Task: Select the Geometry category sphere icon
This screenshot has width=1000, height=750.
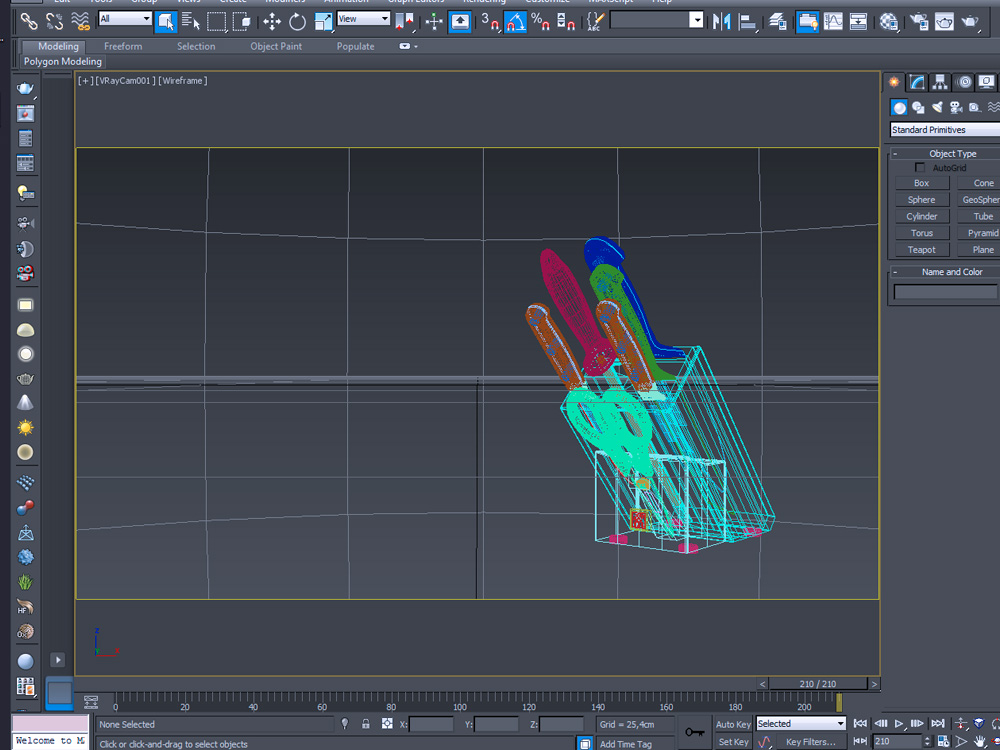Action: coord(899,107)
